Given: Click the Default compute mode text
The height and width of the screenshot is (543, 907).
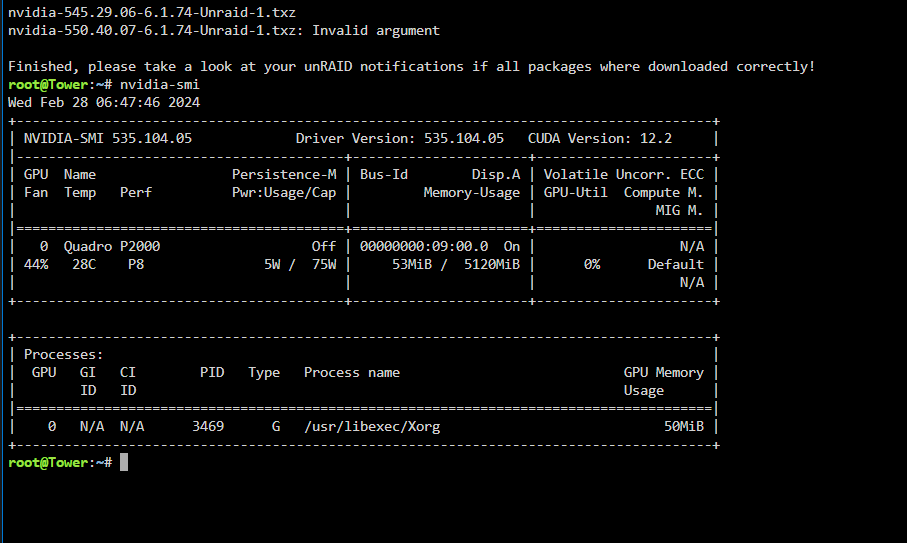Looking at the screenshot, I should click(x=676, y=264).
